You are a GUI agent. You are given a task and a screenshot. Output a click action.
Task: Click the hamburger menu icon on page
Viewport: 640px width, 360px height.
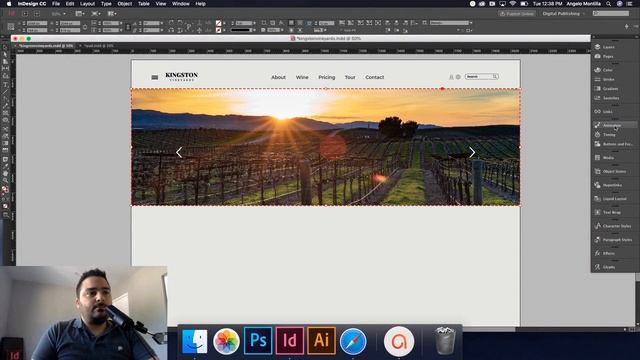(155, 77)
